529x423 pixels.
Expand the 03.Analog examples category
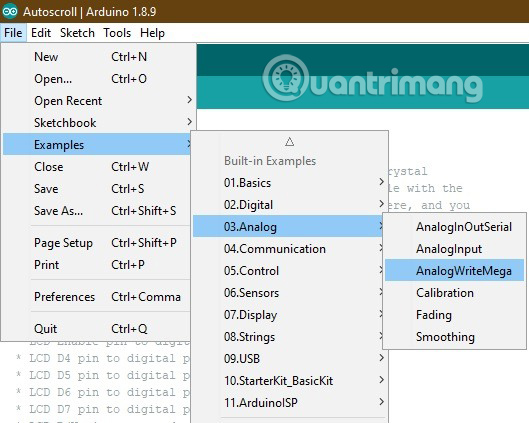pyautogui.click(x=288, y=227)
